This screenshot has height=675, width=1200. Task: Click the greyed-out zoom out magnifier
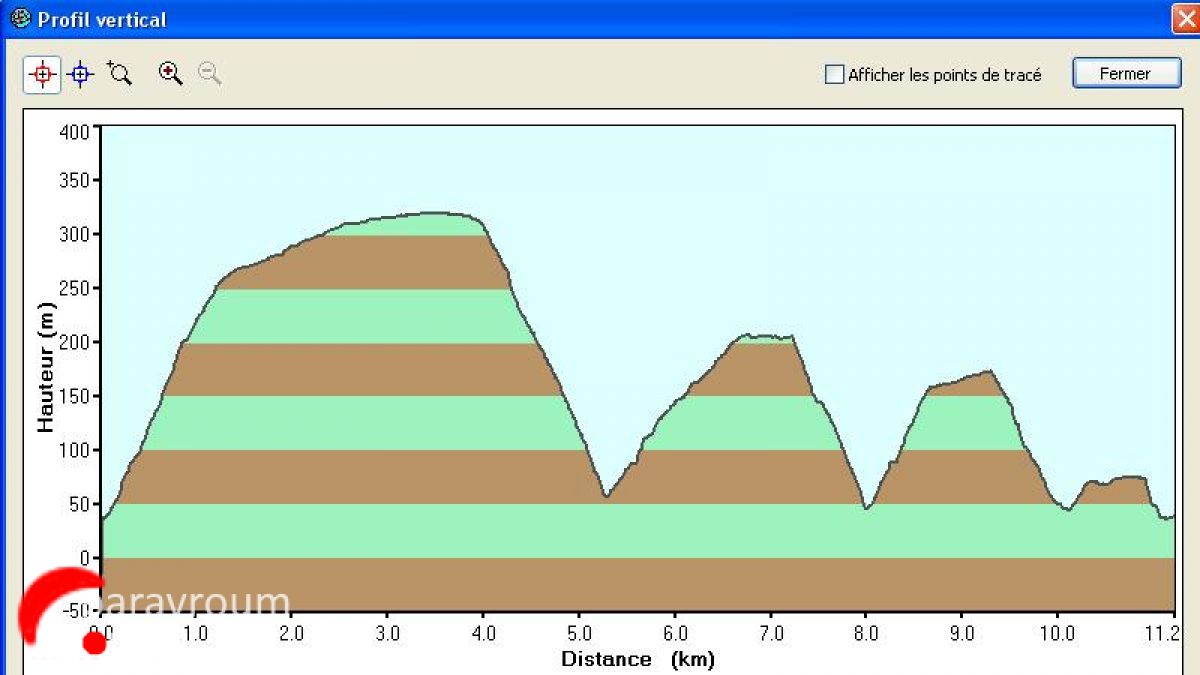[x=209, y=73]
